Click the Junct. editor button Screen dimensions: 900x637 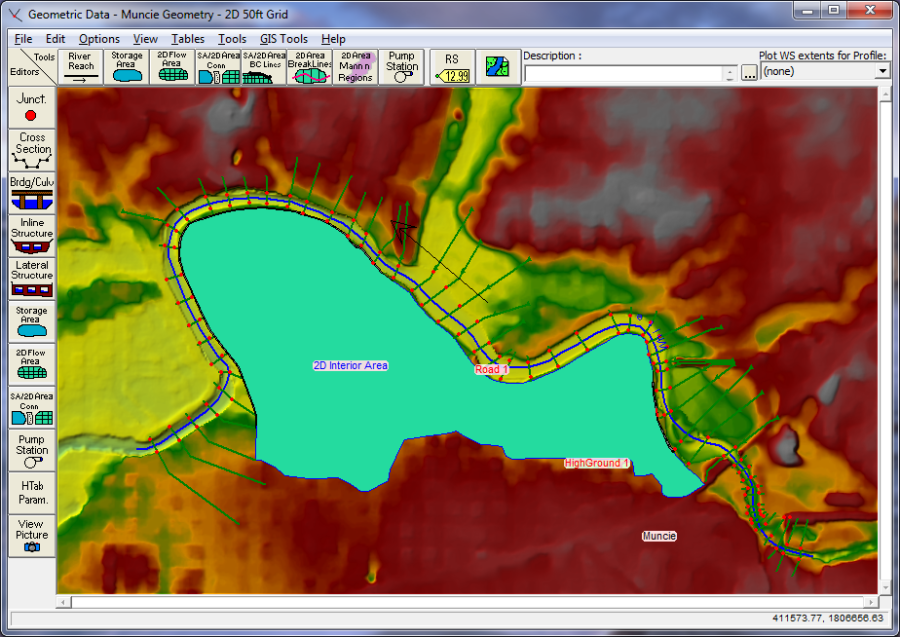click(32, 107)
